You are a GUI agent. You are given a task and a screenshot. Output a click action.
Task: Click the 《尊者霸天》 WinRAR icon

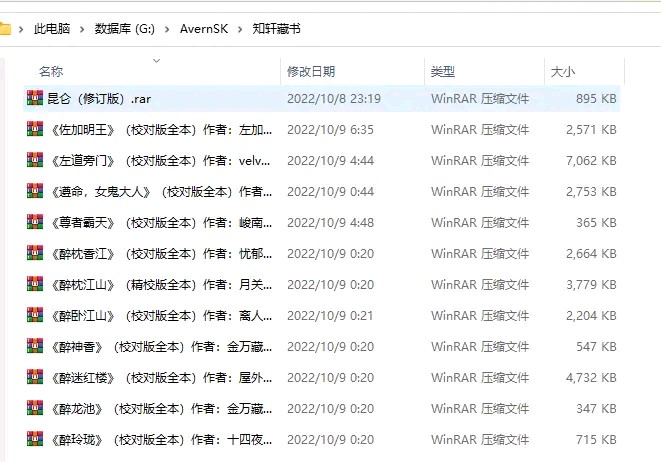[x=35, y=223]
